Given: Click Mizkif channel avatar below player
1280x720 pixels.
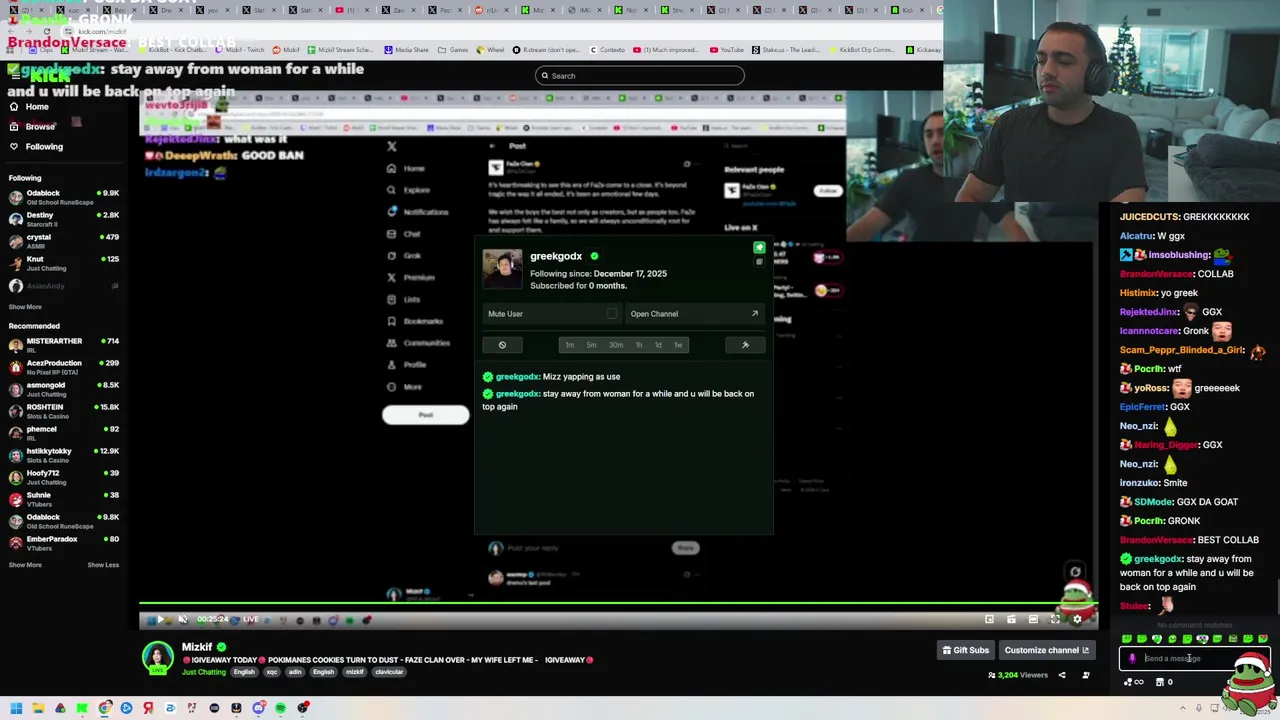Looking at the screenshot, I should click(x=157, y=657).
